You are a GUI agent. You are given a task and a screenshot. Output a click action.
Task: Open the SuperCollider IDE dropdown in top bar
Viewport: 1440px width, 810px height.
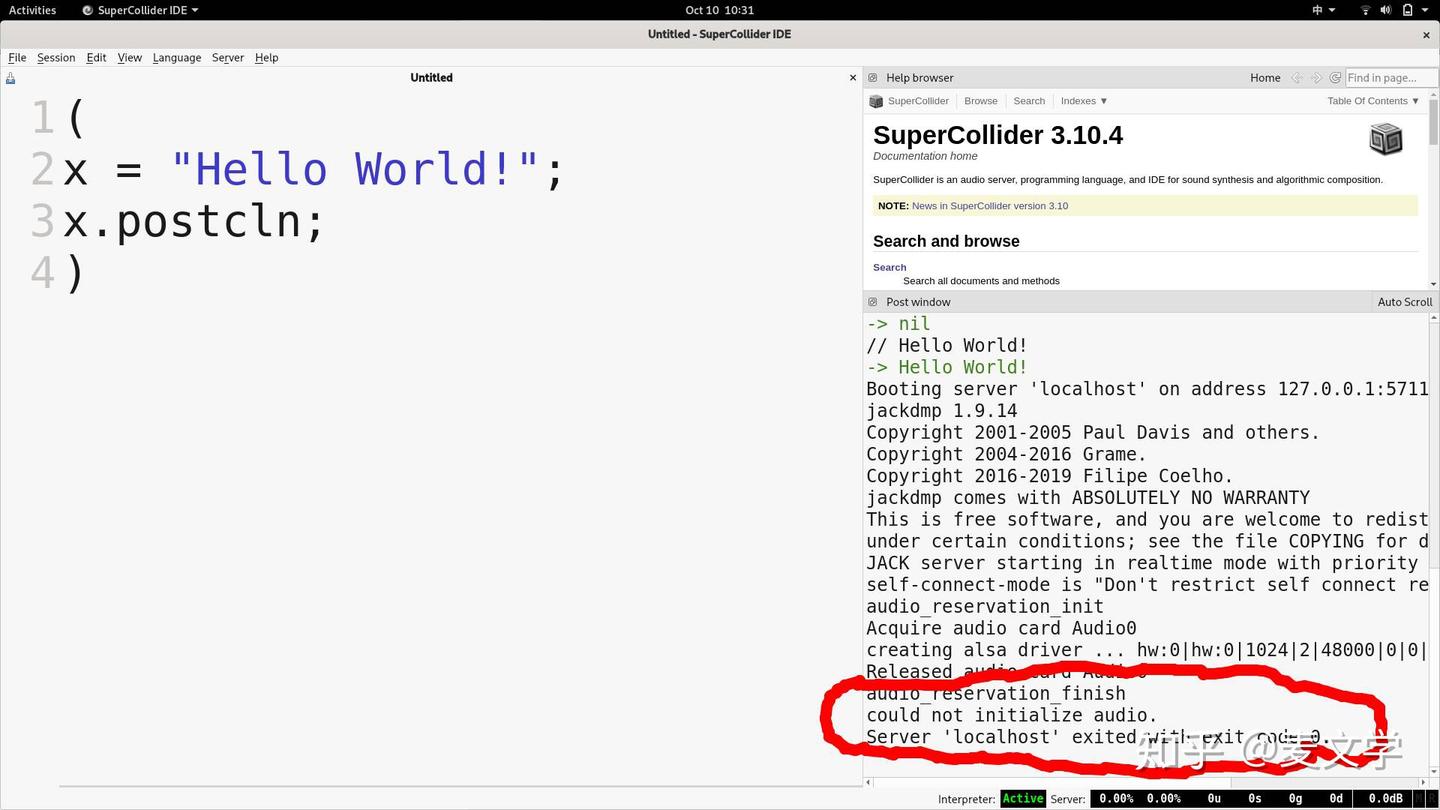139,10
